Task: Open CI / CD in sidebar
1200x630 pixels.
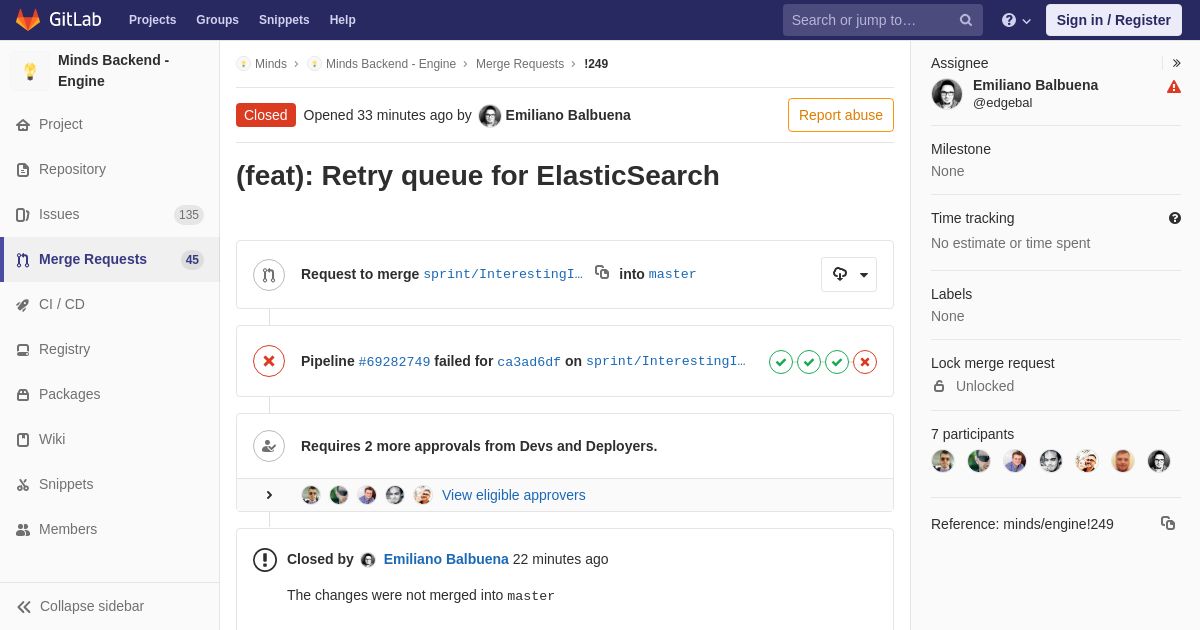Action: (x=62, y=304)
